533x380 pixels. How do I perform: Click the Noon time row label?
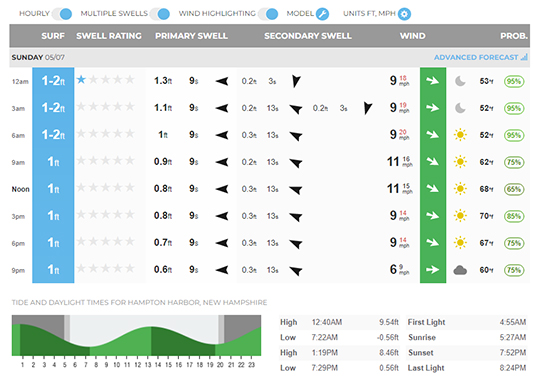tap(20, 189)
